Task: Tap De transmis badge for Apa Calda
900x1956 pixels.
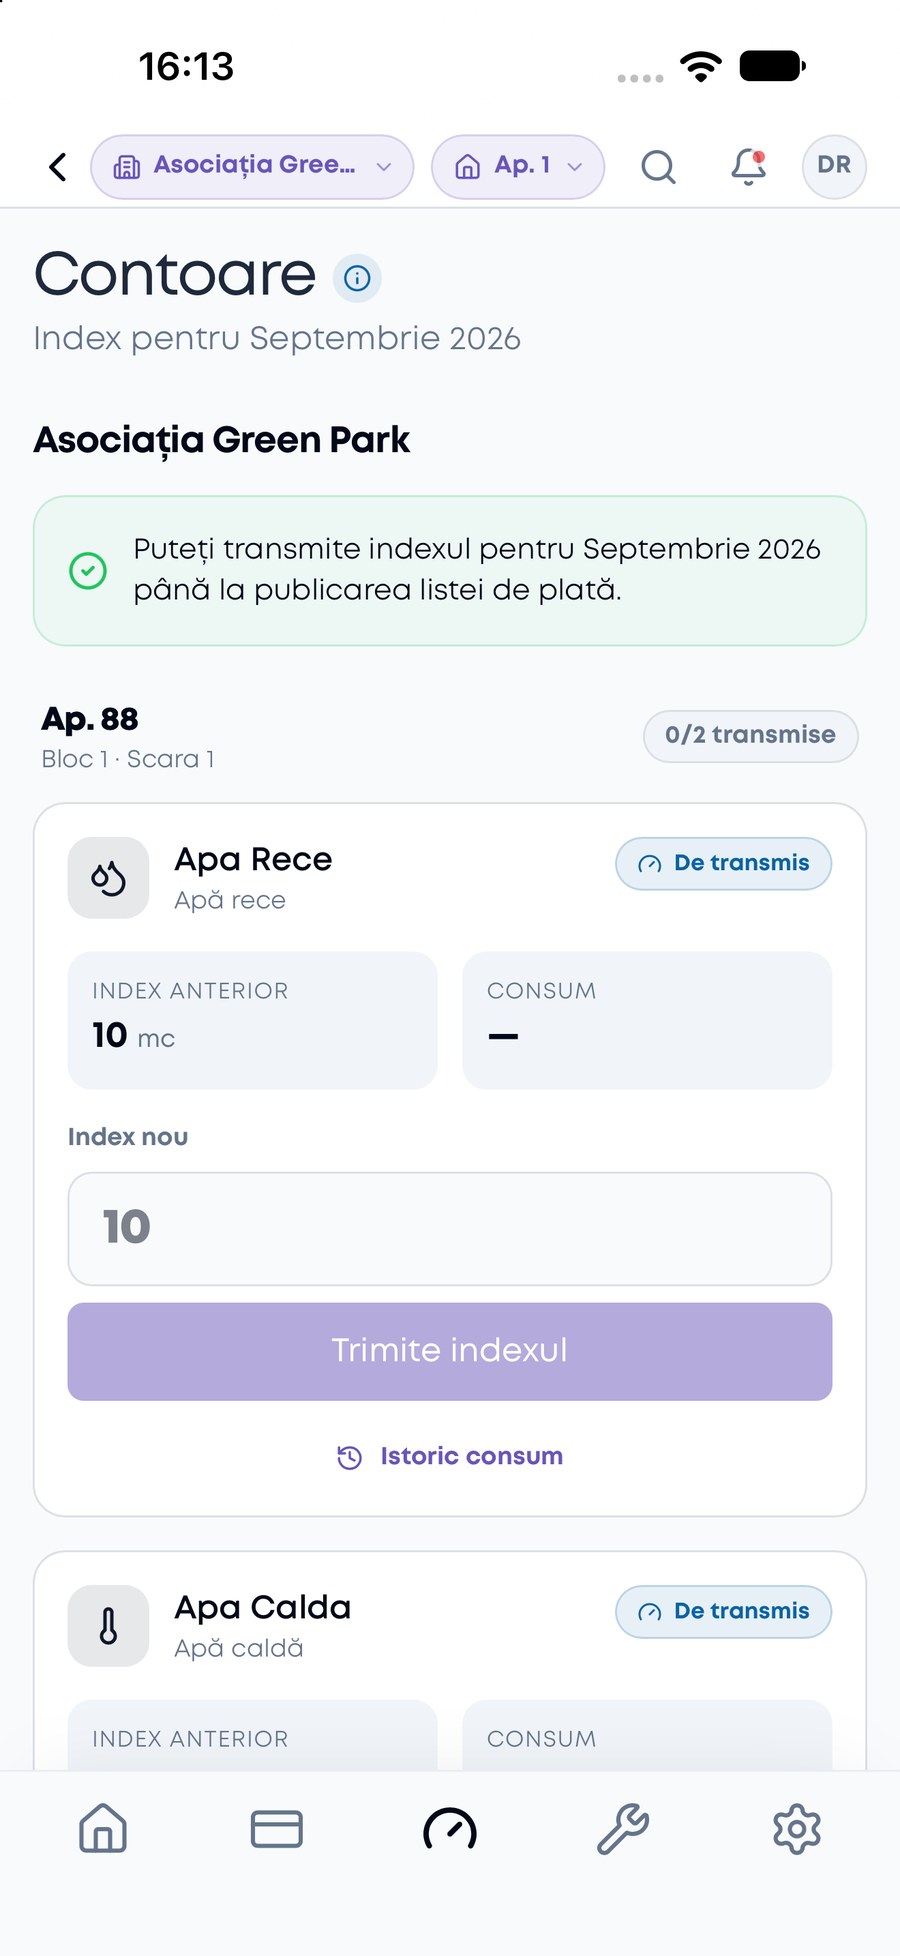Action: (723, 1611)
